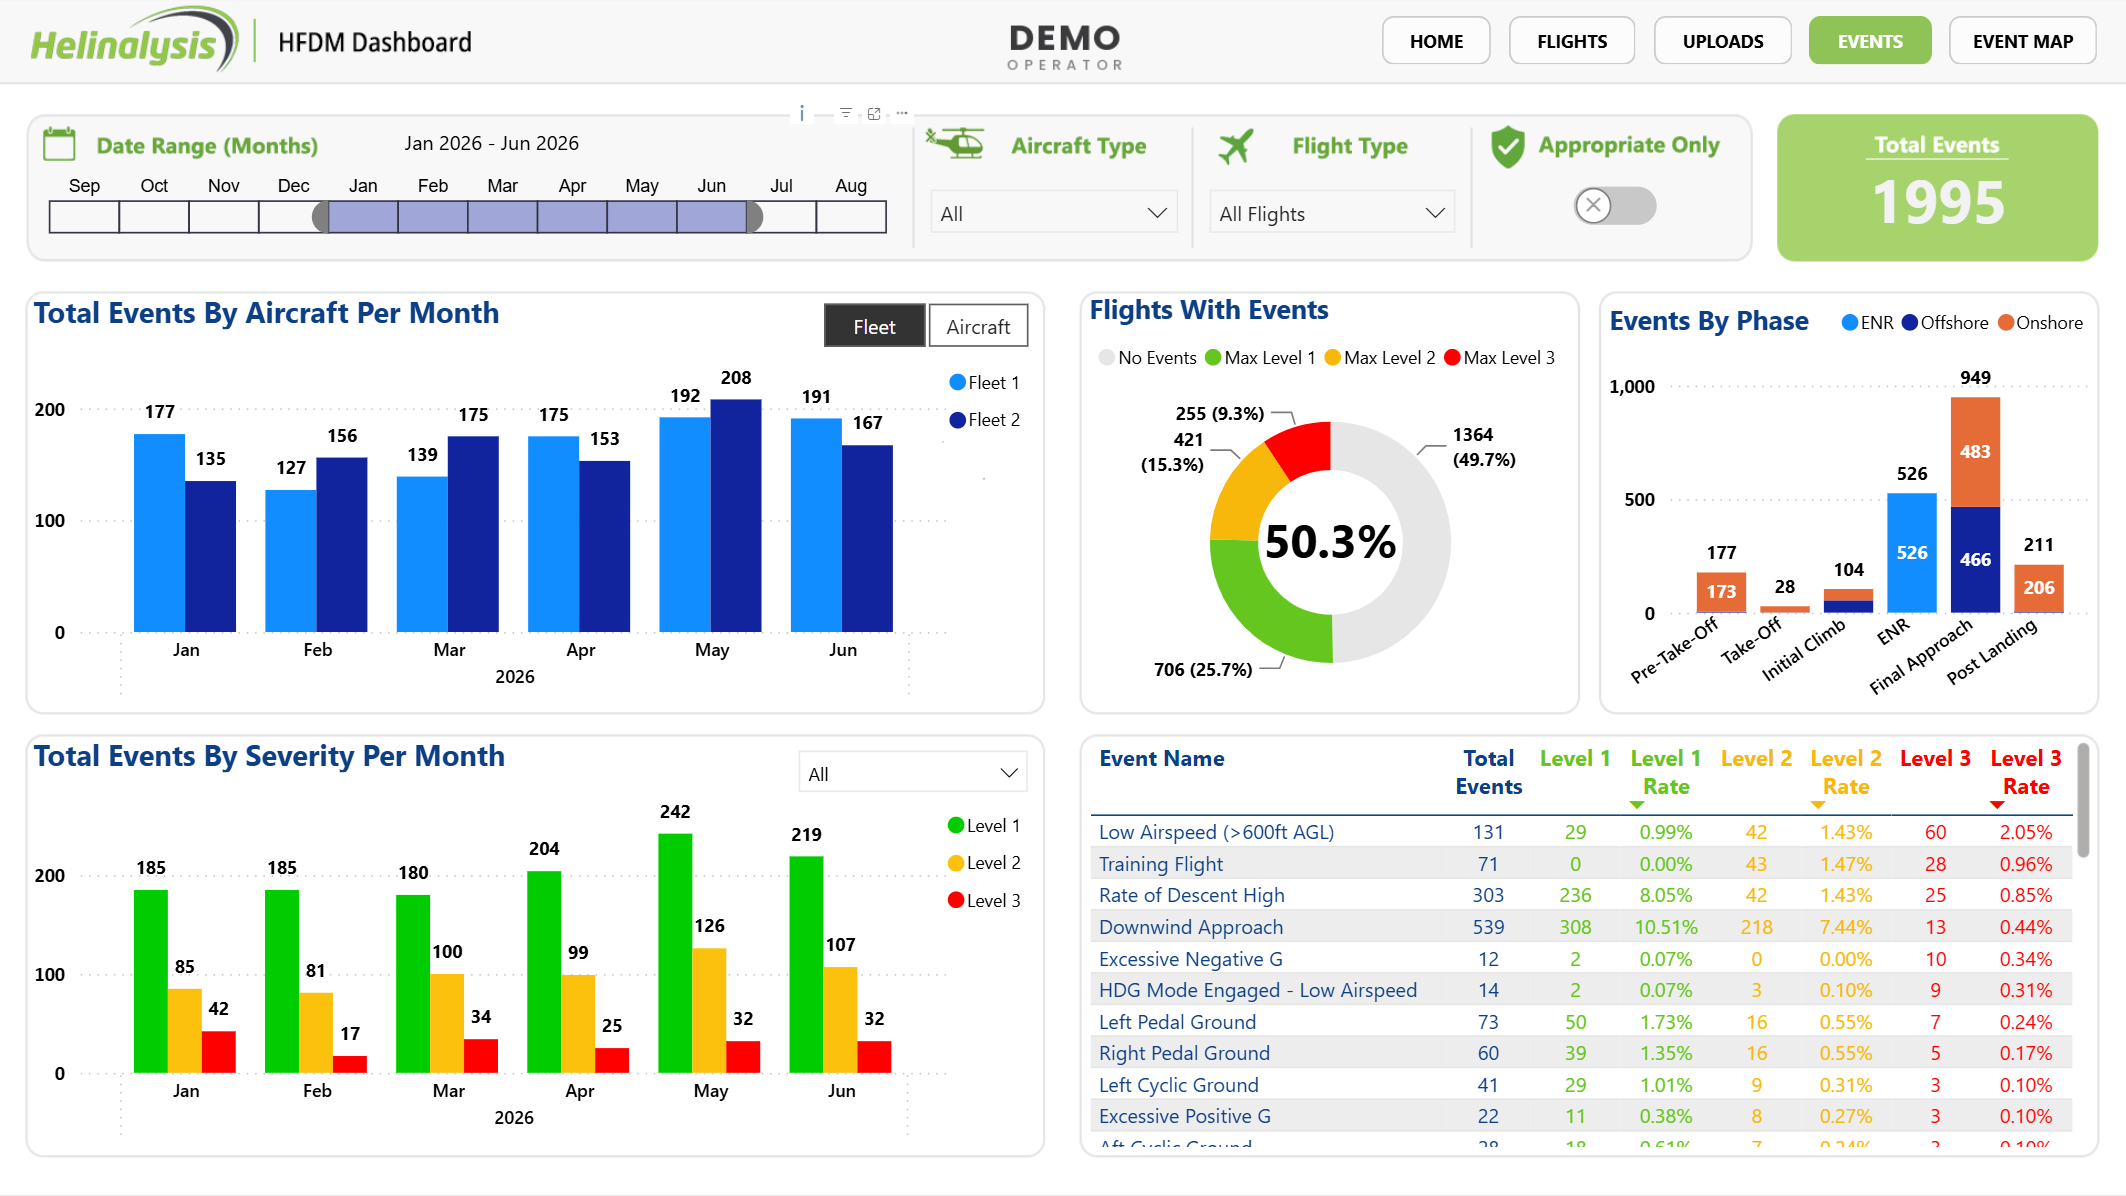Click the Final Approach Onshore 483 bar segment
Image resolution: width=2126 pixels, height=1196 pixels.
point(1975,452)
